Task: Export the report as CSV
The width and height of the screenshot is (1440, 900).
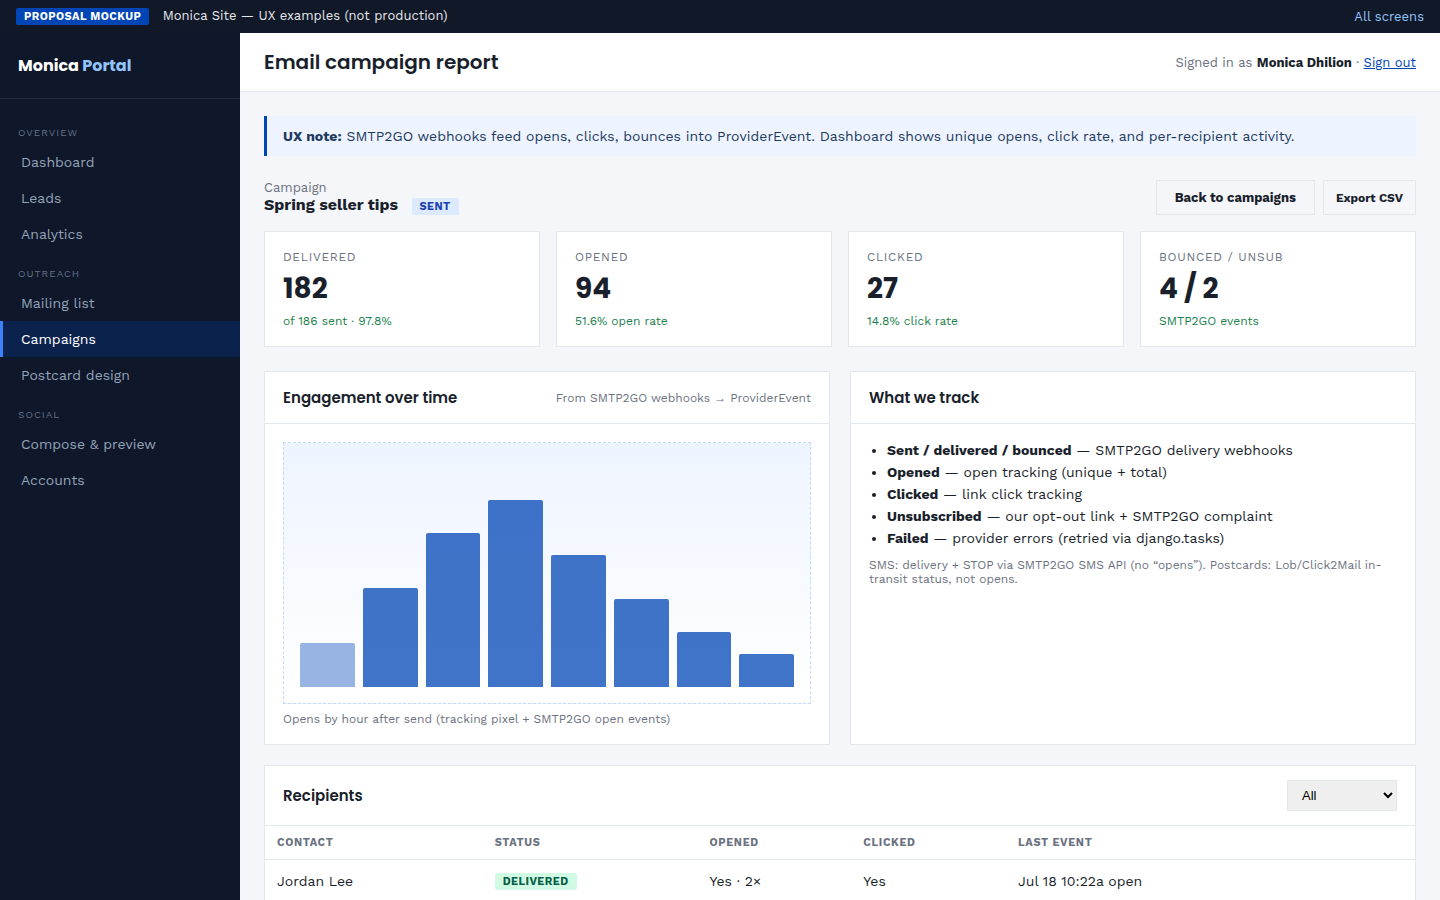Action: [x=1369, y=198]
